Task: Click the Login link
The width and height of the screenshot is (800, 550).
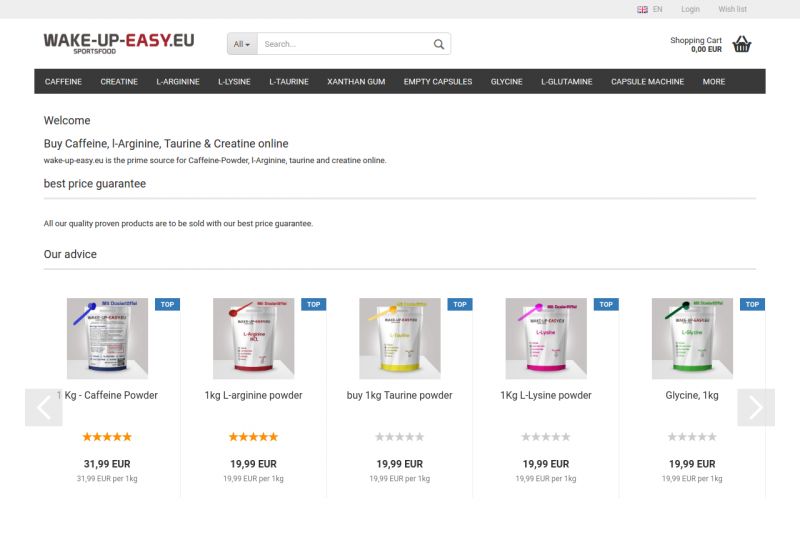Action: tap(690, 9)
